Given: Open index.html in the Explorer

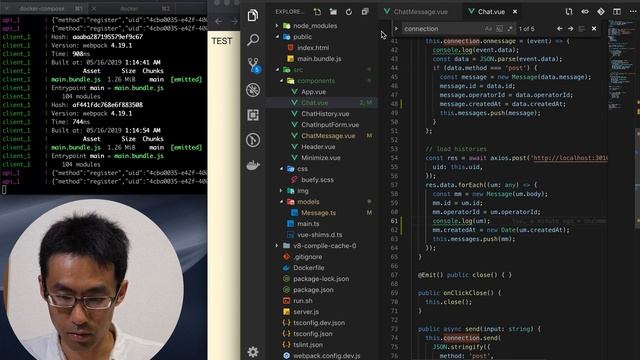Looking at the screenshot, I should pos(313,48).
